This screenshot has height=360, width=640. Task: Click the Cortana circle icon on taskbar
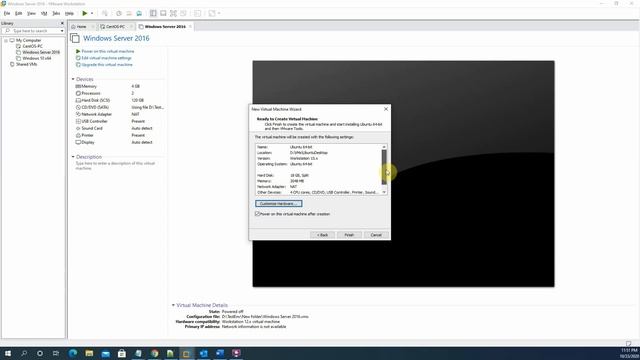[x=40, y=353]
